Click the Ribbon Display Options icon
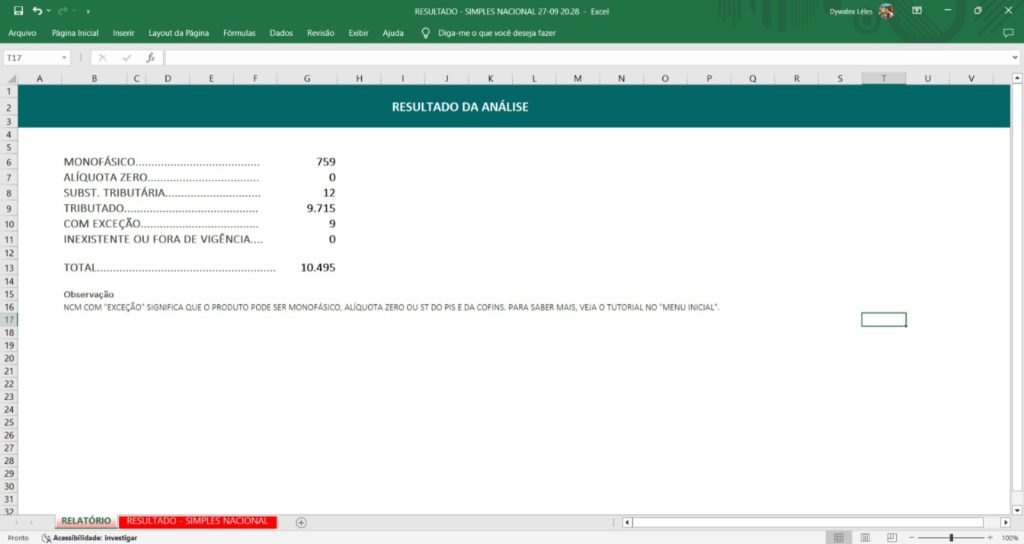 [917, 10]
